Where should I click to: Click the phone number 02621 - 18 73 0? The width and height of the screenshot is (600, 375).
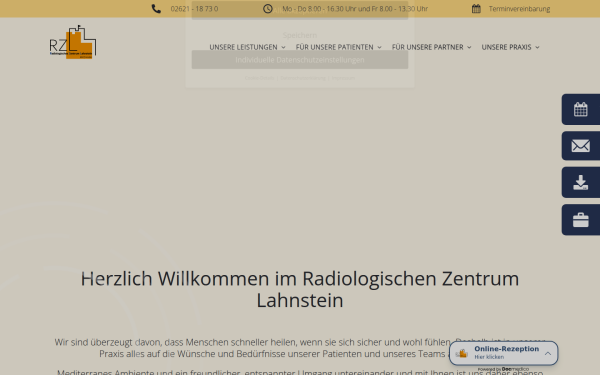coord(194,9)
